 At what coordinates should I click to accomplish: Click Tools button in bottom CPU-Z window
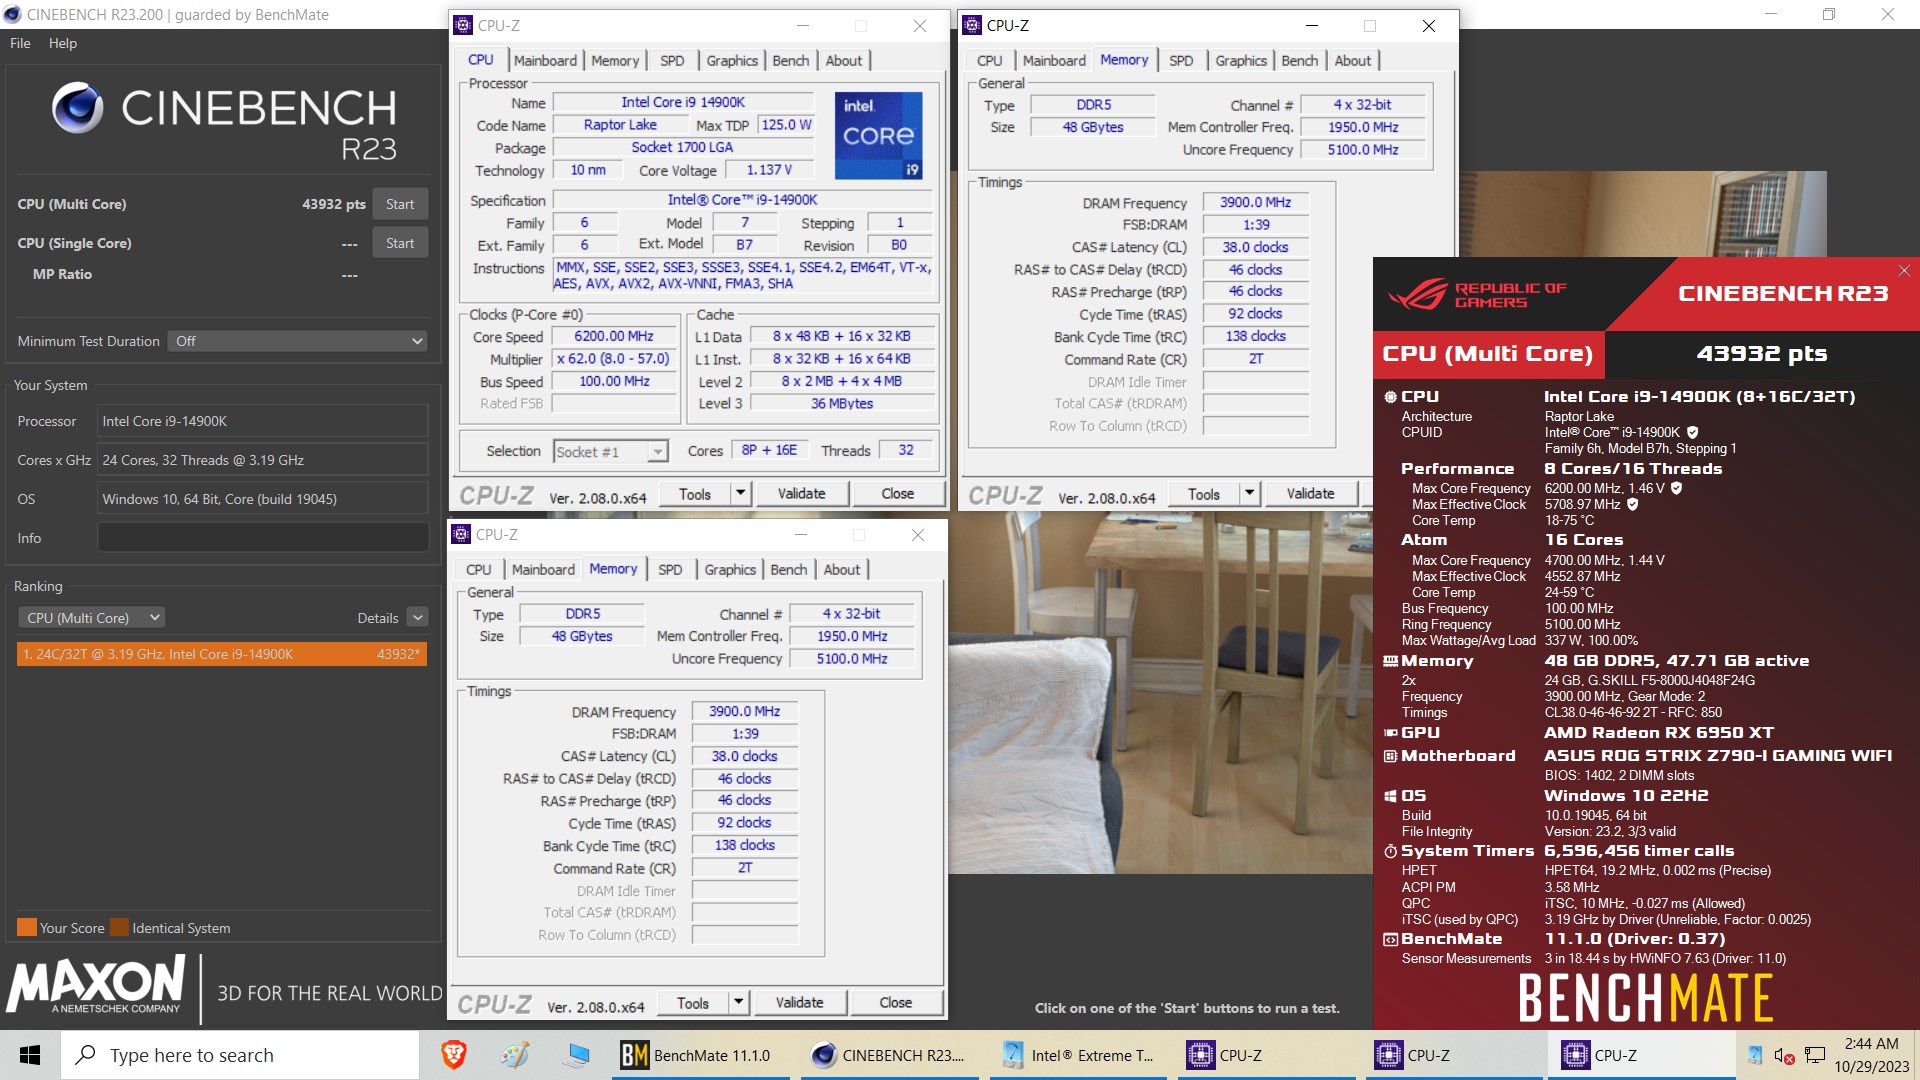pyautogui.click(x=693, y=1002)
